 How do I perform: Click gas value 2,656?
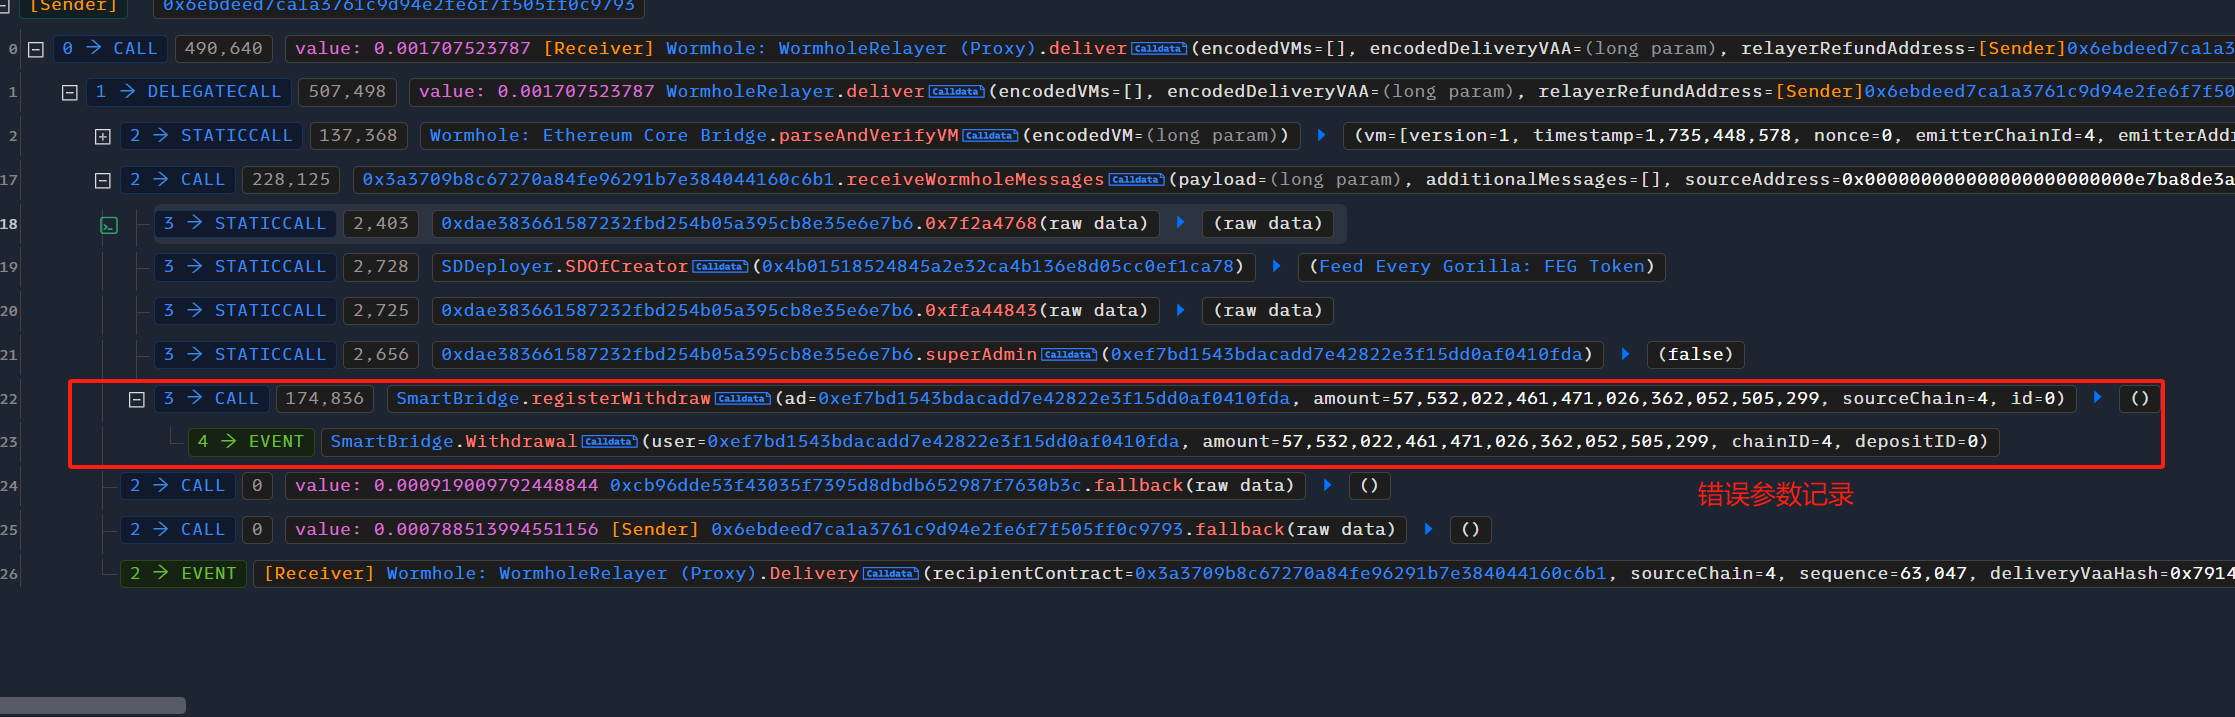point(381,355)
